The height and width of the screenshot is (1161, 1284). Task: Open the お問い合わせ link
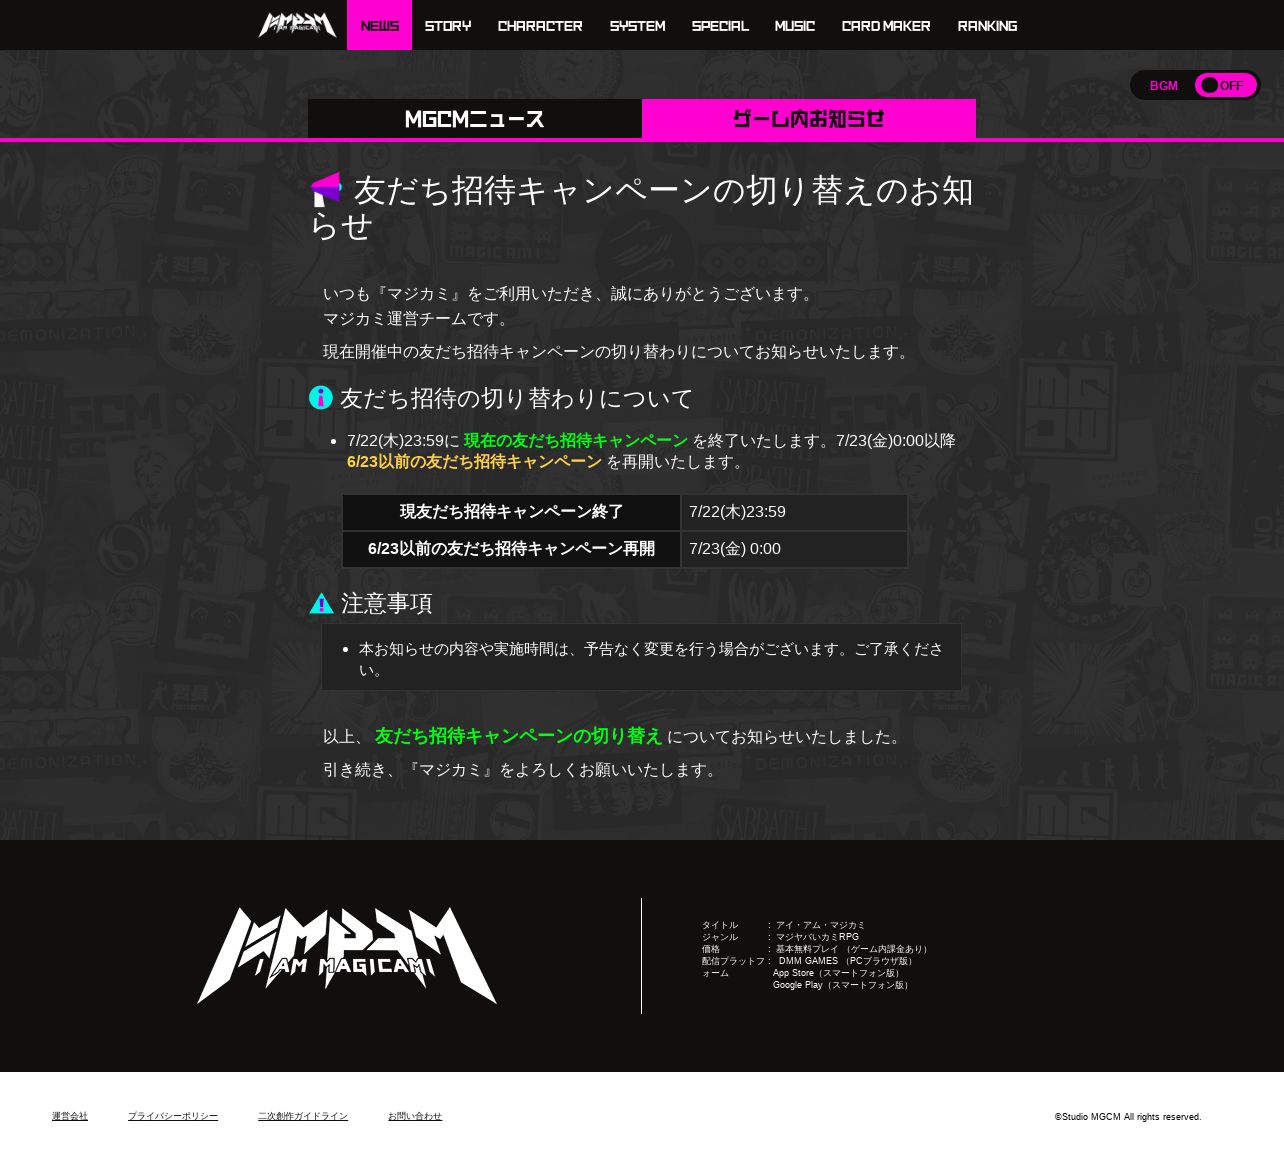point(415,1116)
